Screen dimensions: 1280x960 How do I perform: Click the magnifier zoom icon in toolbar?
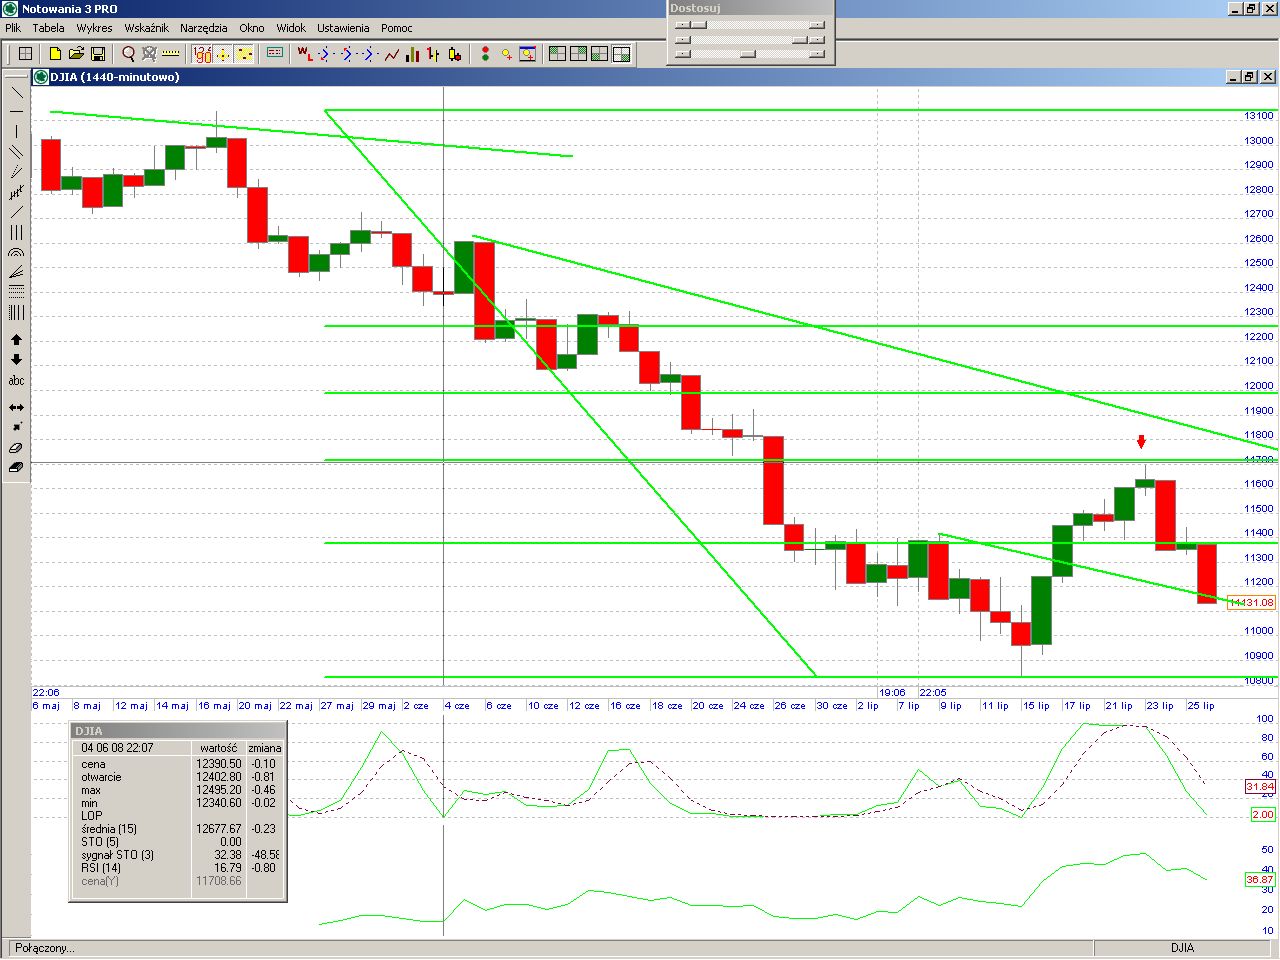click(128, 54)
